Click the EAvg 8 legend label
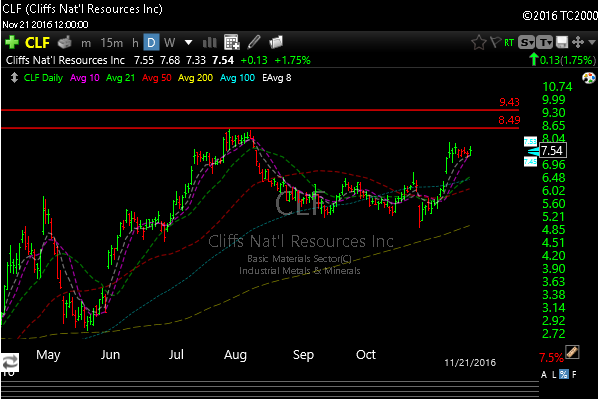 (276, 78)
